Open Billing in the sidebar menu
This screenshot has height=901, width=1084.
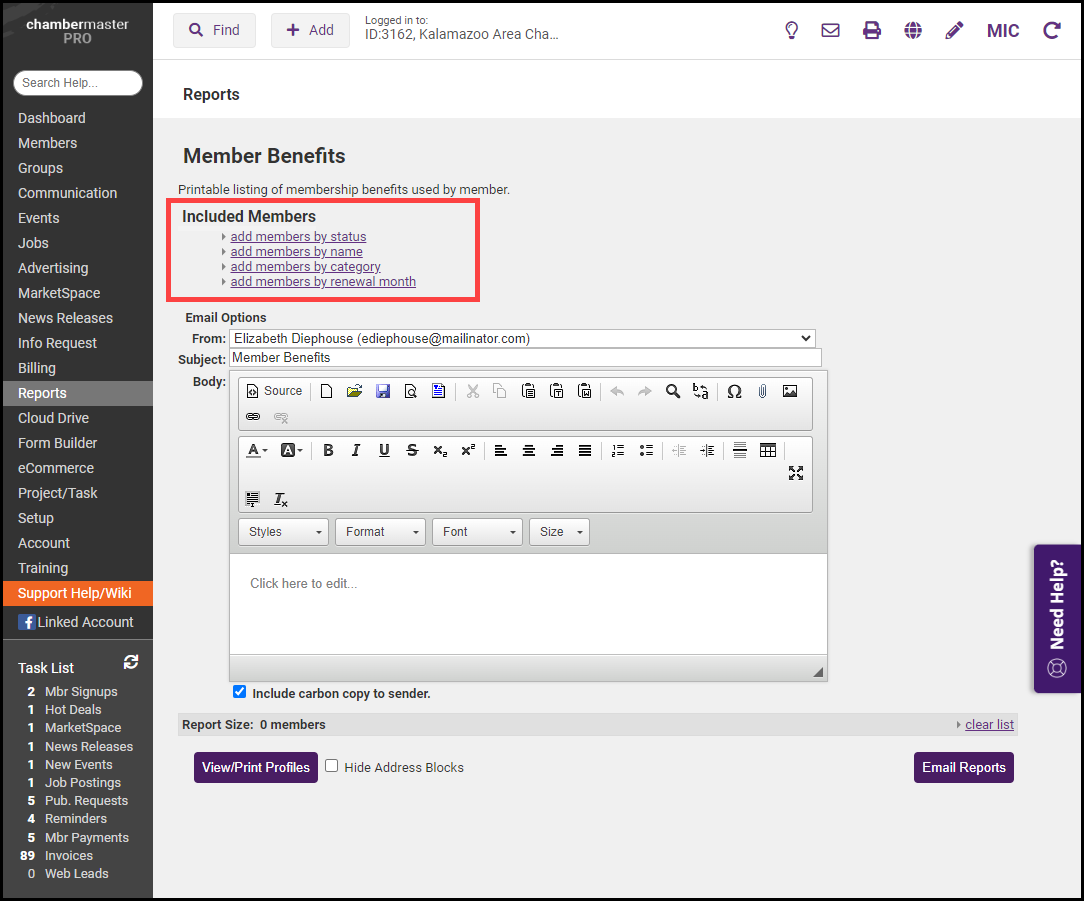tap(37, 368)
